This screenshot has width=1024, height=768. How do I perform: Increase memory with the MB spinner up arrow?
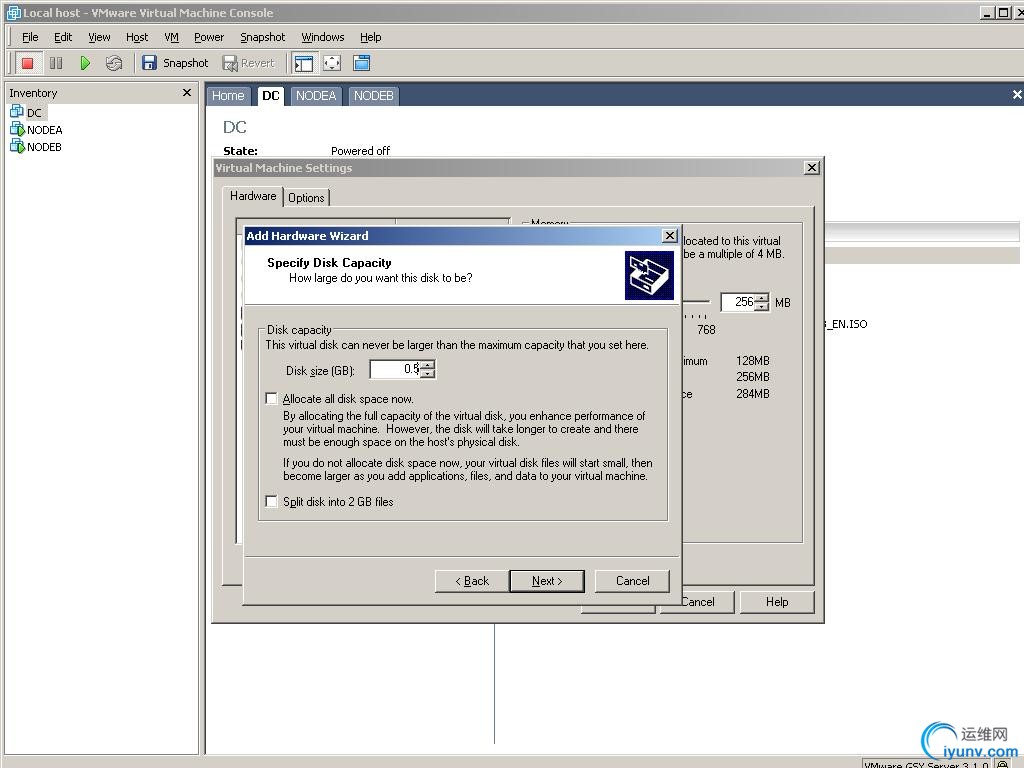pos(761,298)
